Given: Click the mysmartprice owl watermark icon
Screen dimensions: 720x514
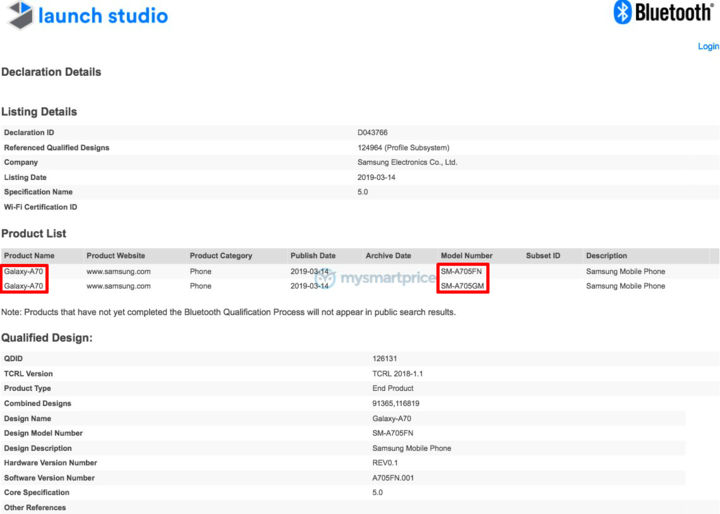Looking at the screenshot, I should (326, 278).
